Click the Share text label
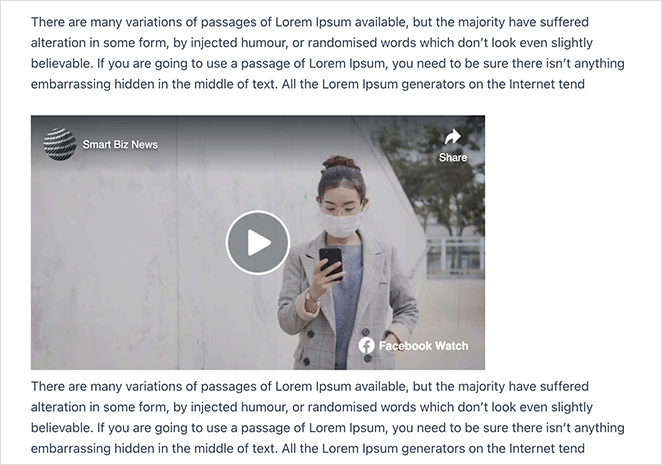Screen dimensions: 662x465 [x=453, y=158]
